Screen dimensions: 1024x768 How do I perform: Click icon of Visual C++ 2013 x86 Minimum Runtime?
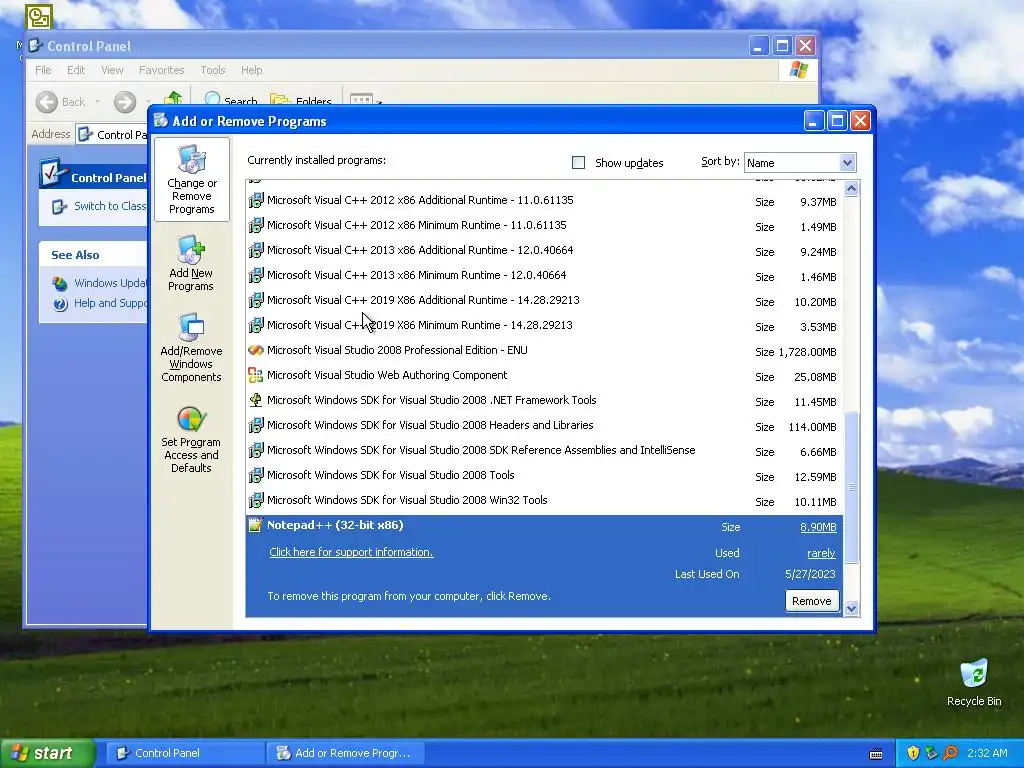(x=255, y=275)
